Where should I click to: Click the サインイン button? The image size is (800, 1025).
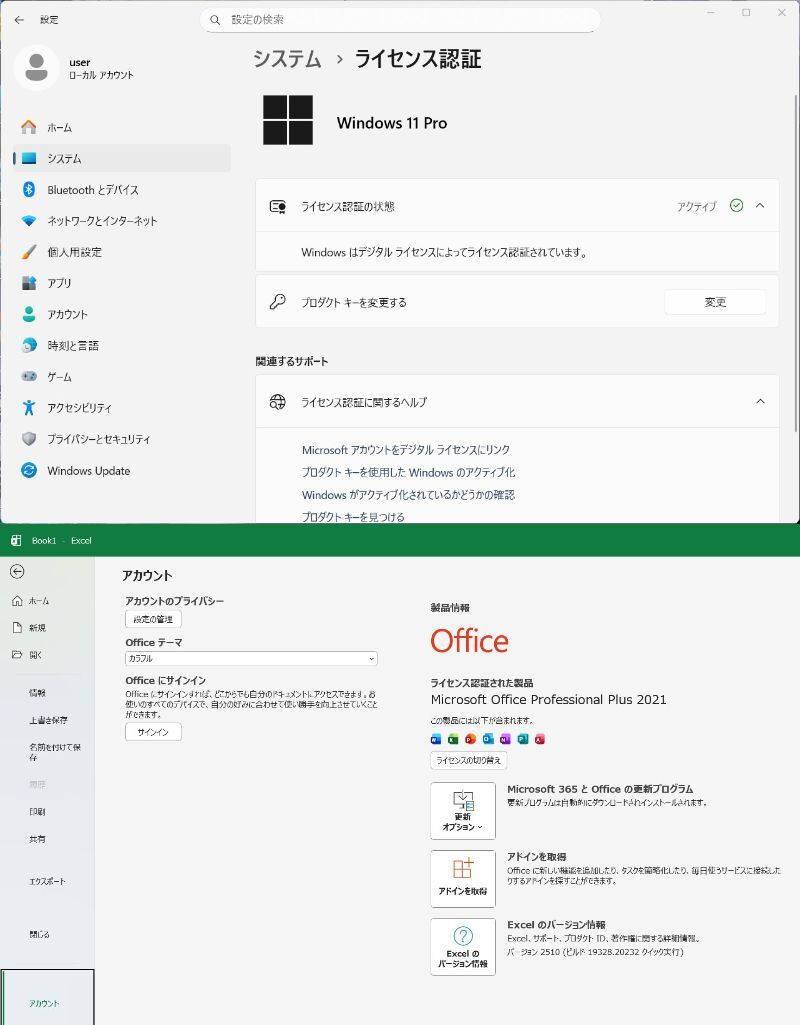[153, 732]
